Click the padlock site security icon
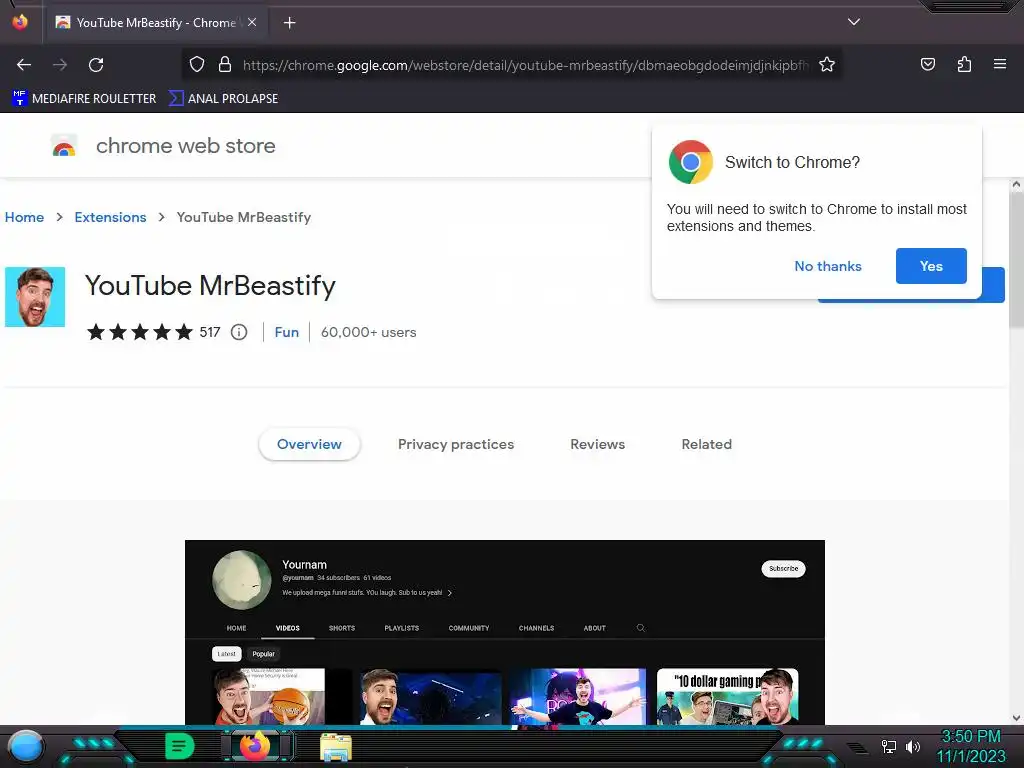This screenshot has width=1024, height=768. (225, 64)
